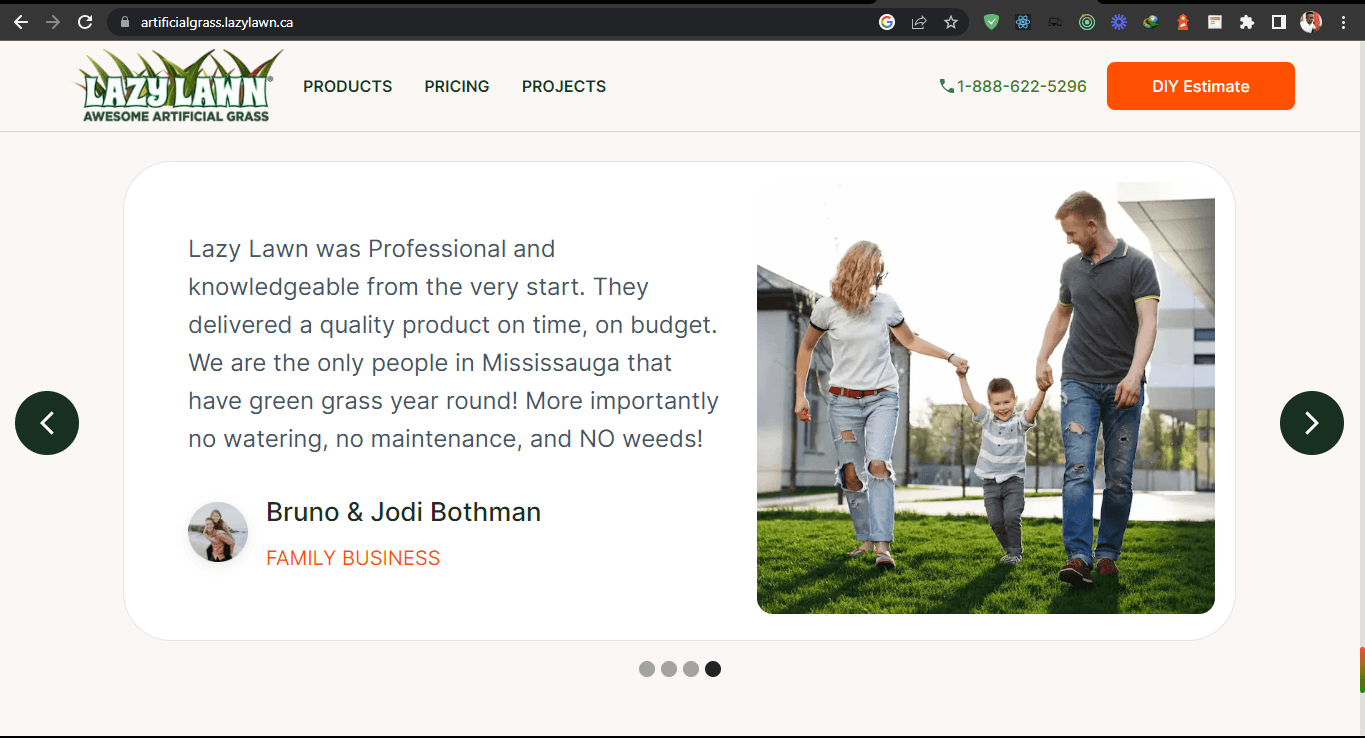Select the second carousel dot
Screen dimensions: 1365x738
point(669,669)
